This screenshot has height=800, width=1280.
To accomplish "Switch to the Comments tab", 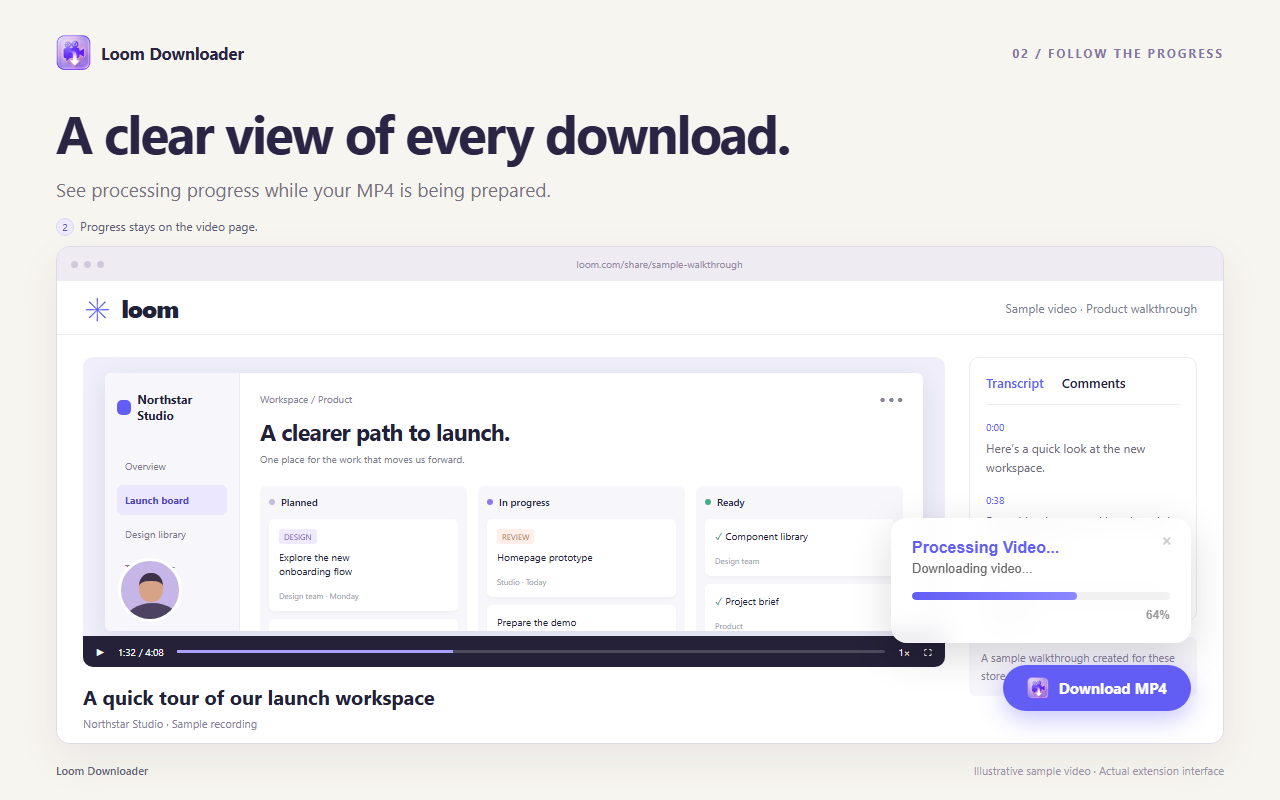I will click(x=1093, y=383).
